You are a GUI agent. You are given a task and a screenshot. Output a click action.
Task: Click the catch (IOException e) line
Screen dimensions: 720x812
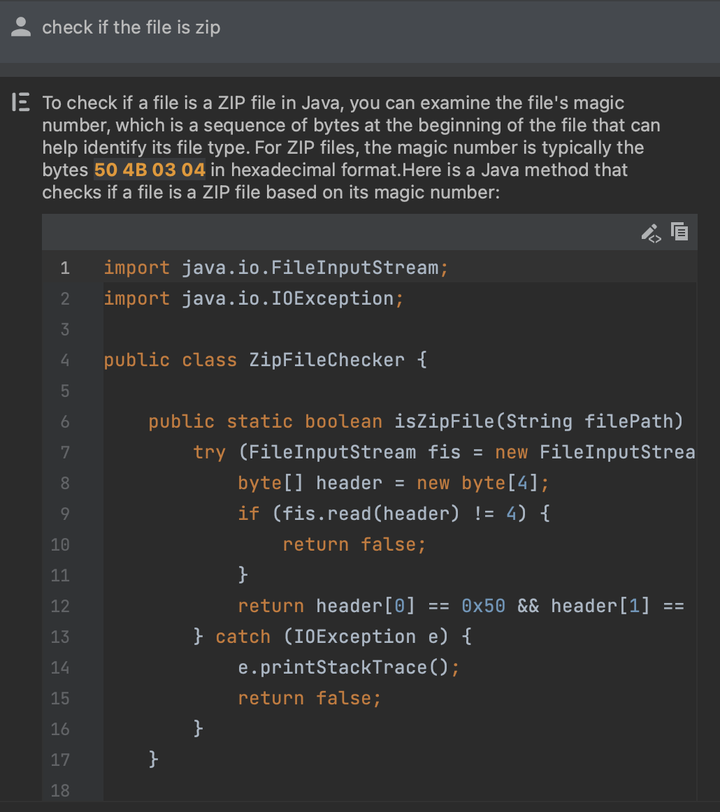(x=332, y=637)
